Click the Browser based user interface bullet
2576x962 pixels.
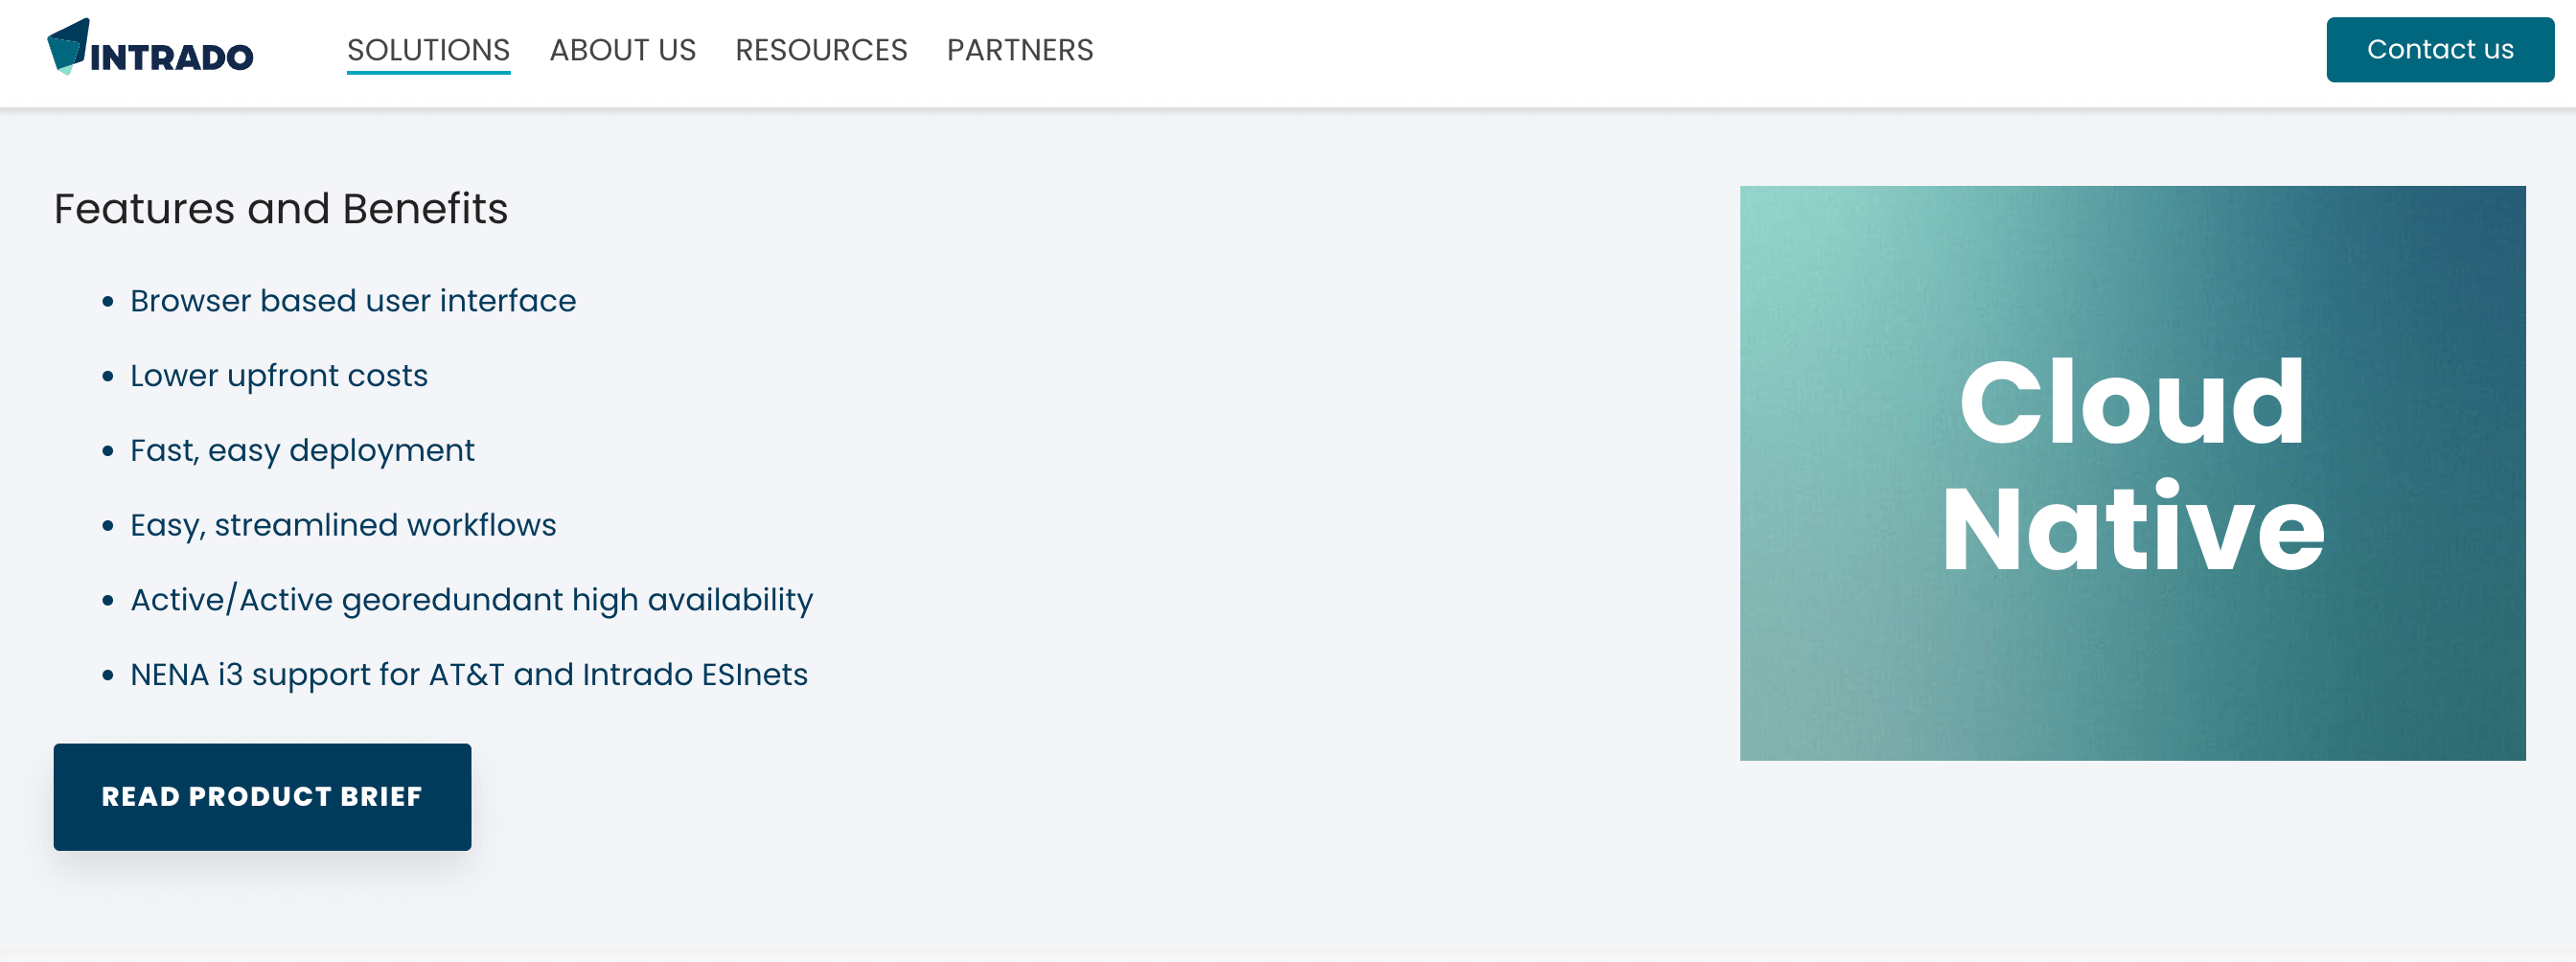tap(353, 300)
